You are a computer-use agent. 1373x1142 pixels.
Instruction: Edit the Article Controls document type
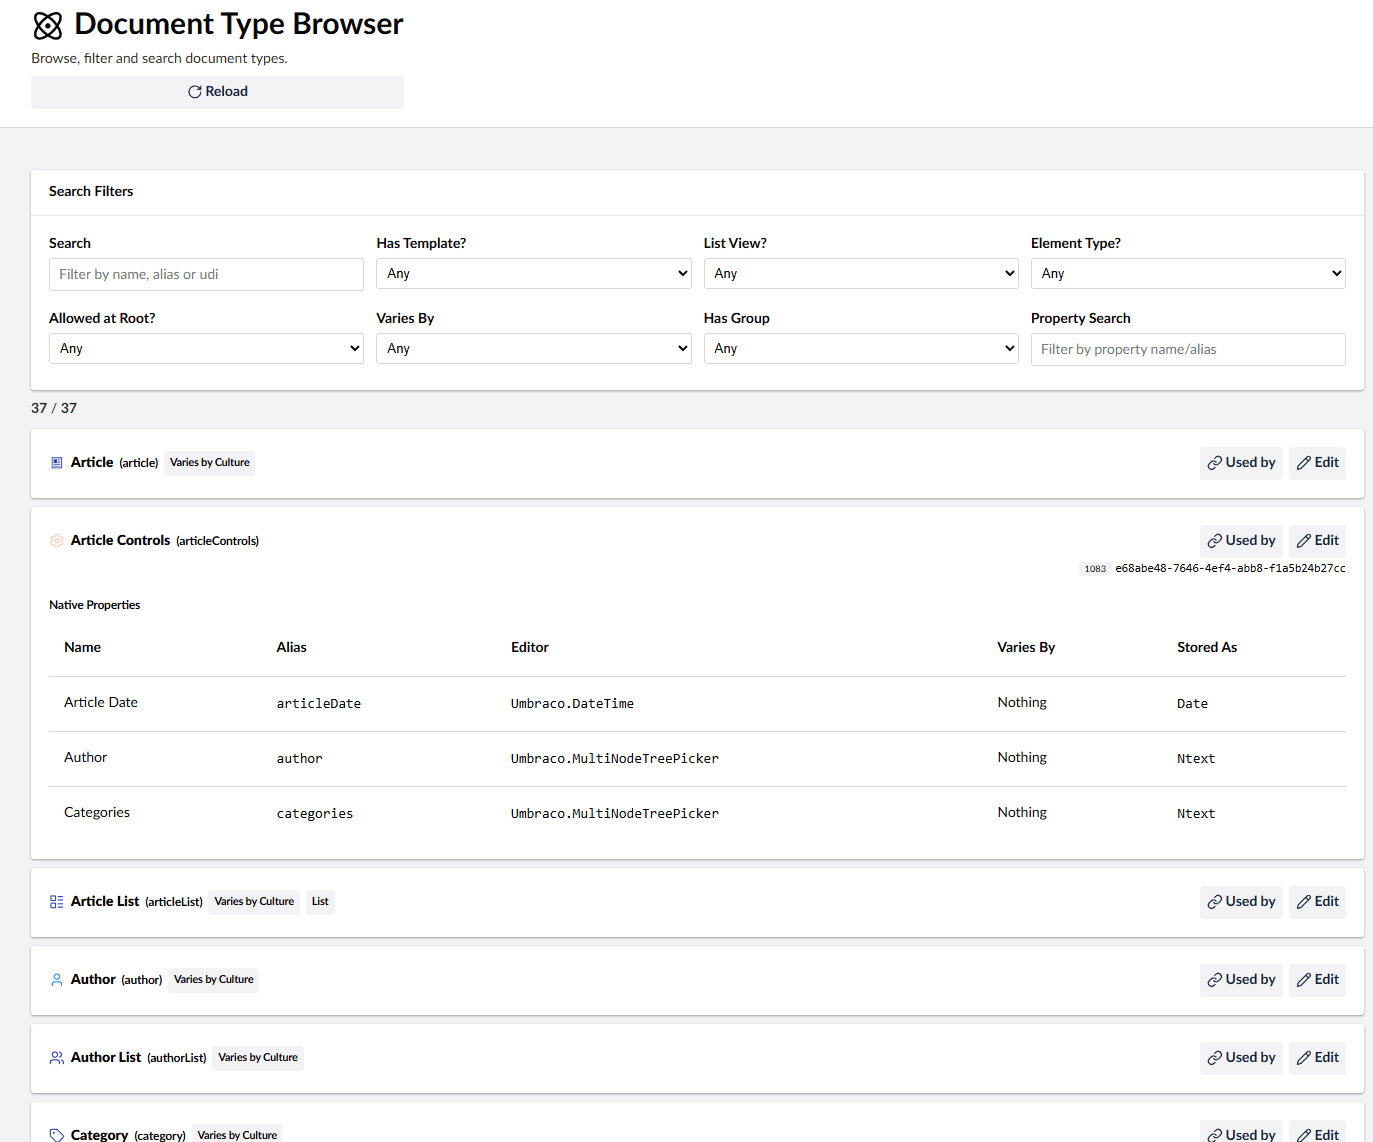click(x=1317, y=541)
